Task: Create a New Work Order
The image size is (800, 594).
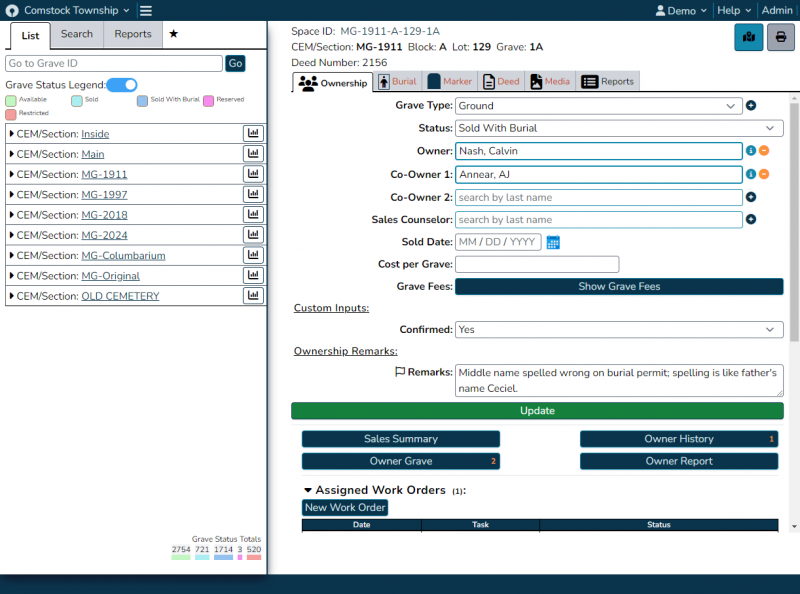Action: (x=345, y=508)
